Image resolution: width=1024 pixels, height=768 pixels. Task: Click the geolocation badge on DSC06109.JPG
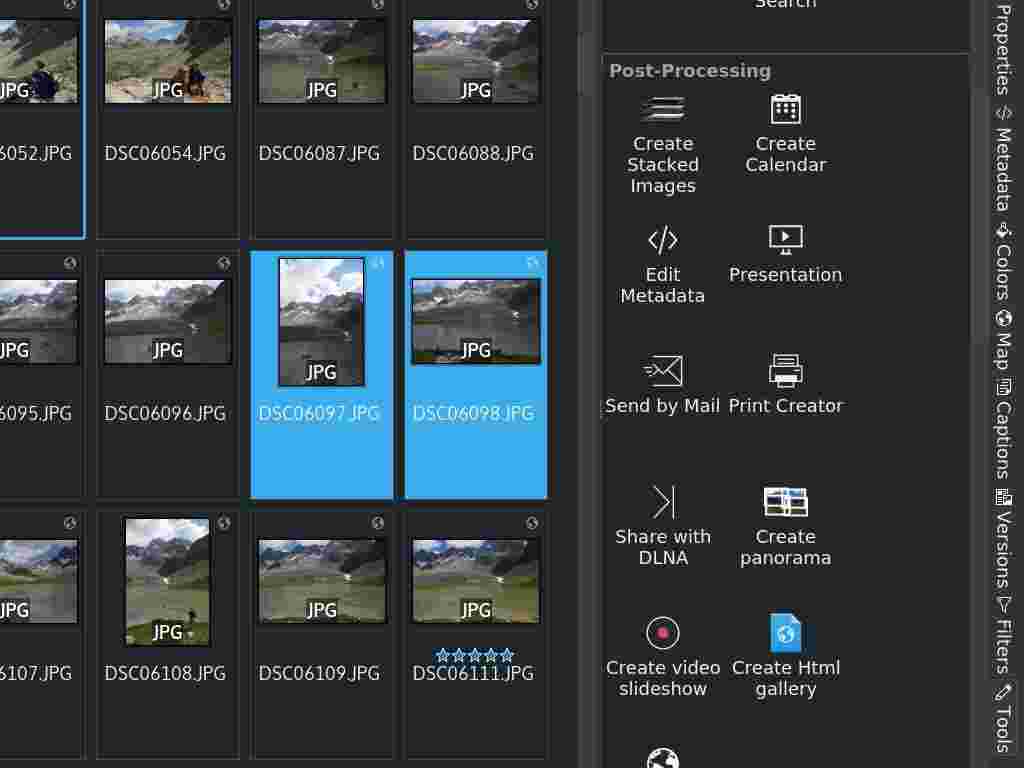point(378,523)
